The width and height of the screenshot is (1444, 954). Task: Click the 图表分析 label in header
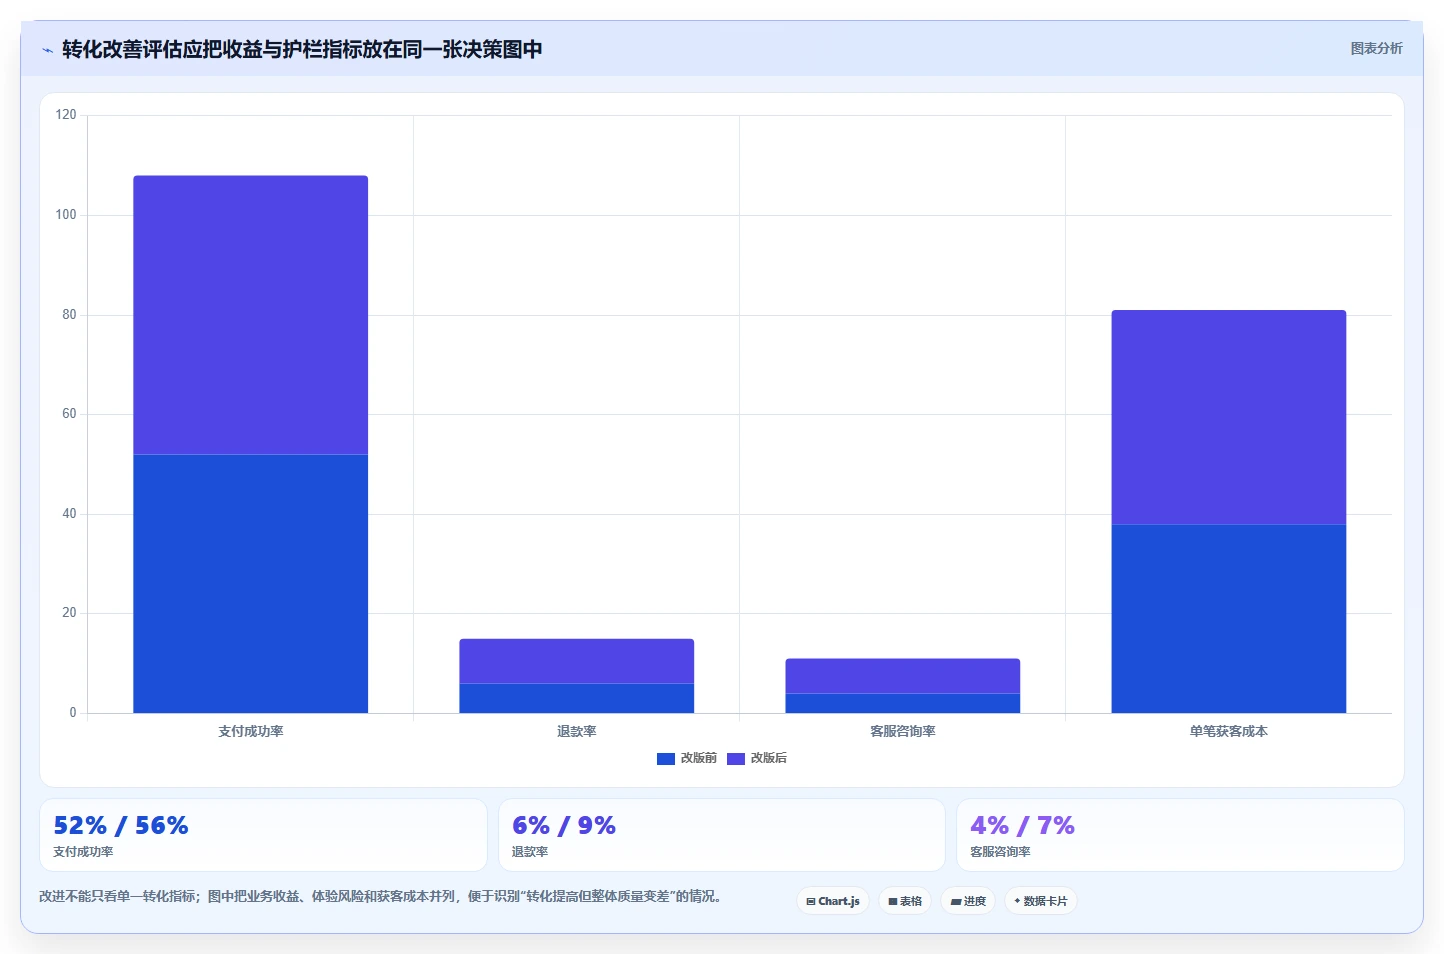1376,48
